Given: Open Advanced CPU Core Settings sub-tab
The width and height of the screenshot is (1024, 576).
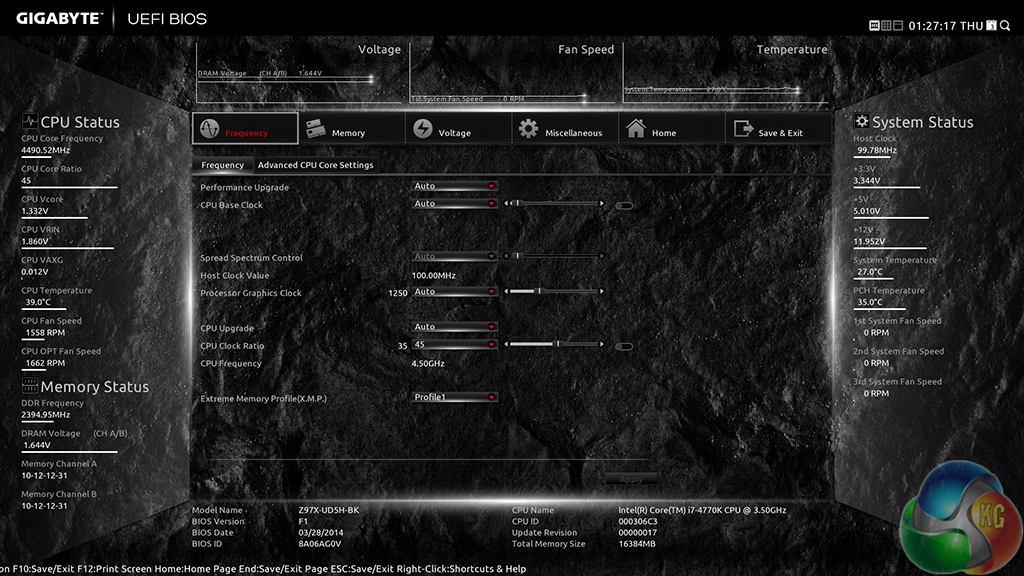Looking at the screenshot, I should (315, 165).
